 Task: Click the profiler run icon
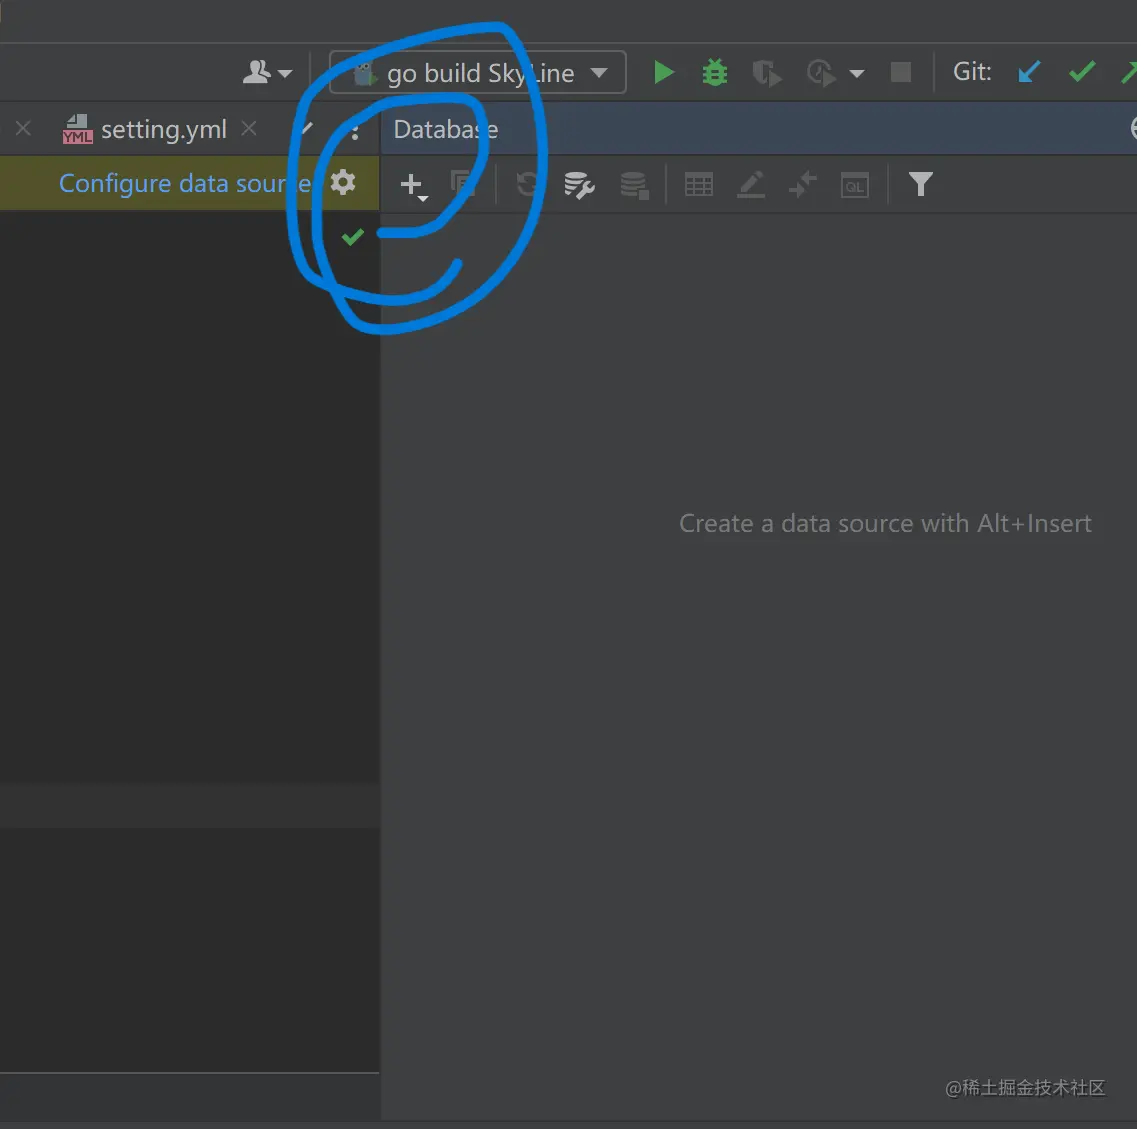[821, 73]
